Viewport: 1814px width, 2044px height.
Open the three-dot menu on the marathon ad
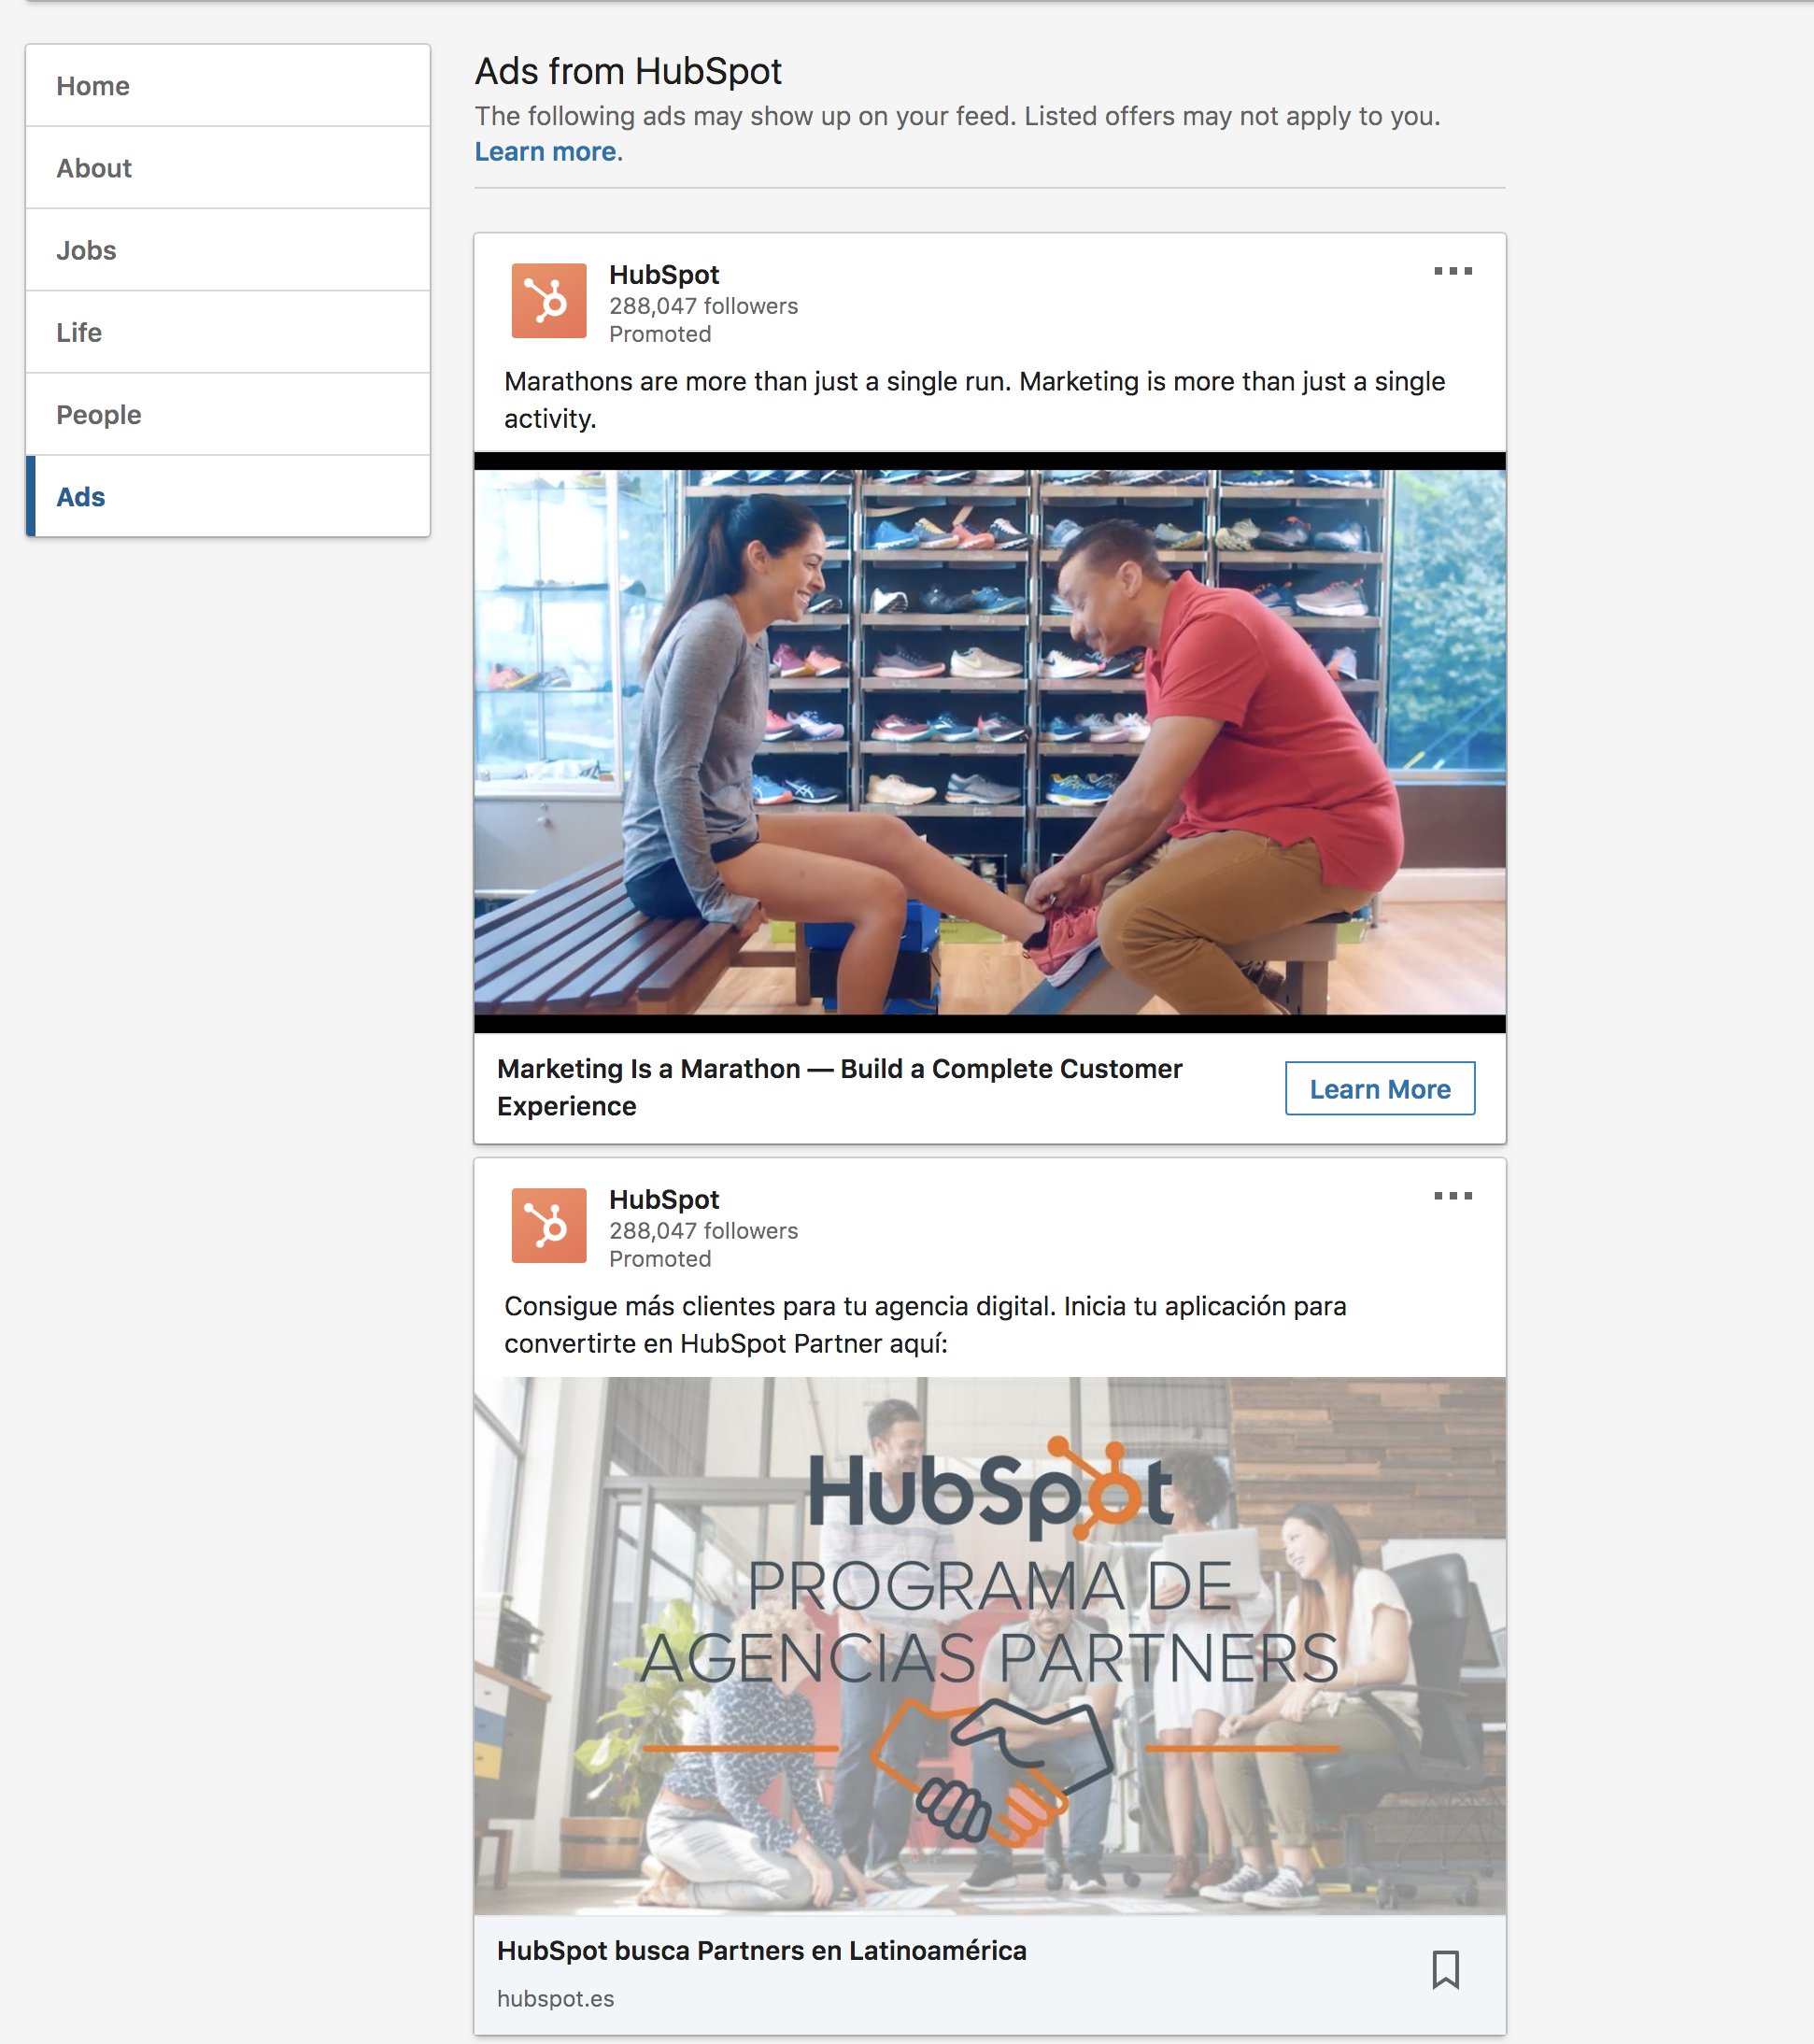(1453, 271)
